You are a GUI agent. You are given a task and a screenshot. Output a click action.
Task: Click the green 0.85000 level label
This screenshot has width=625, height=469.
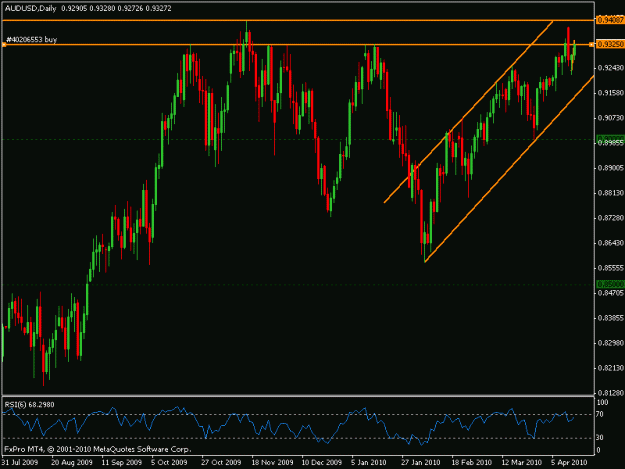point(610,285)
